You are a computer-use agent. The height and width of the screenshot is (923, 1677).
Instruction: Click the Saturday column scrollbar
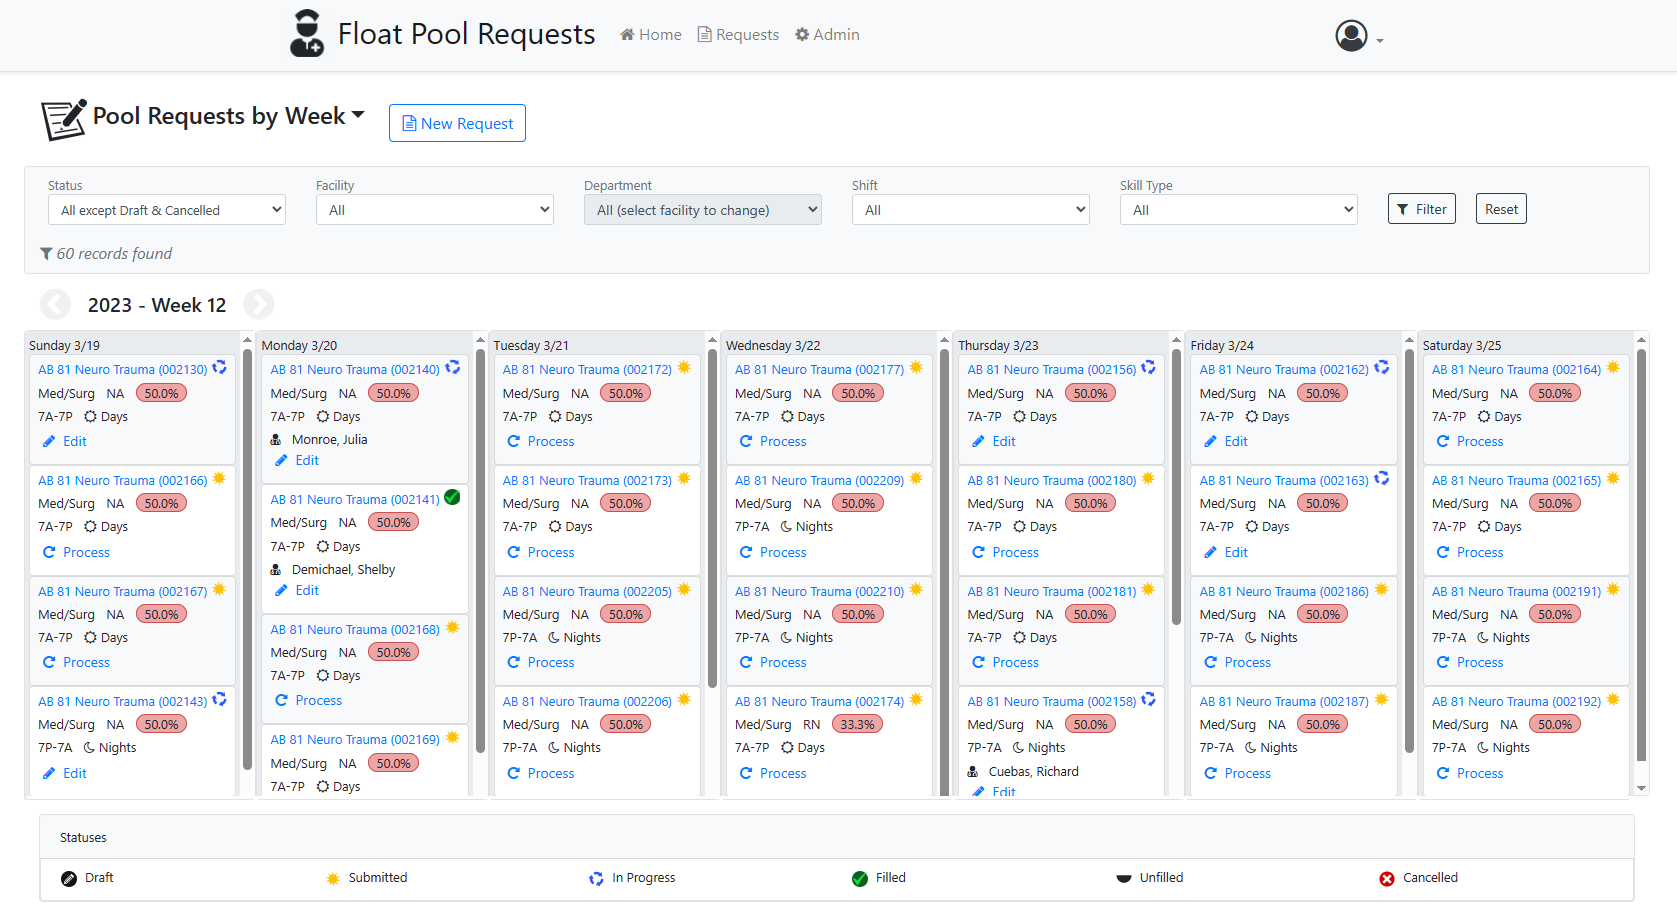[x=1641, y=555]
